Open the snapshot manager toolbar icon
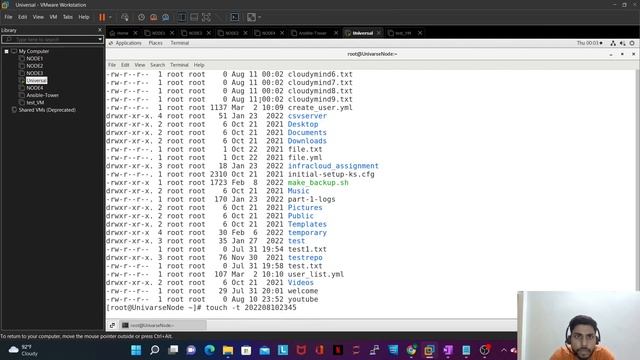 (166, 17)
